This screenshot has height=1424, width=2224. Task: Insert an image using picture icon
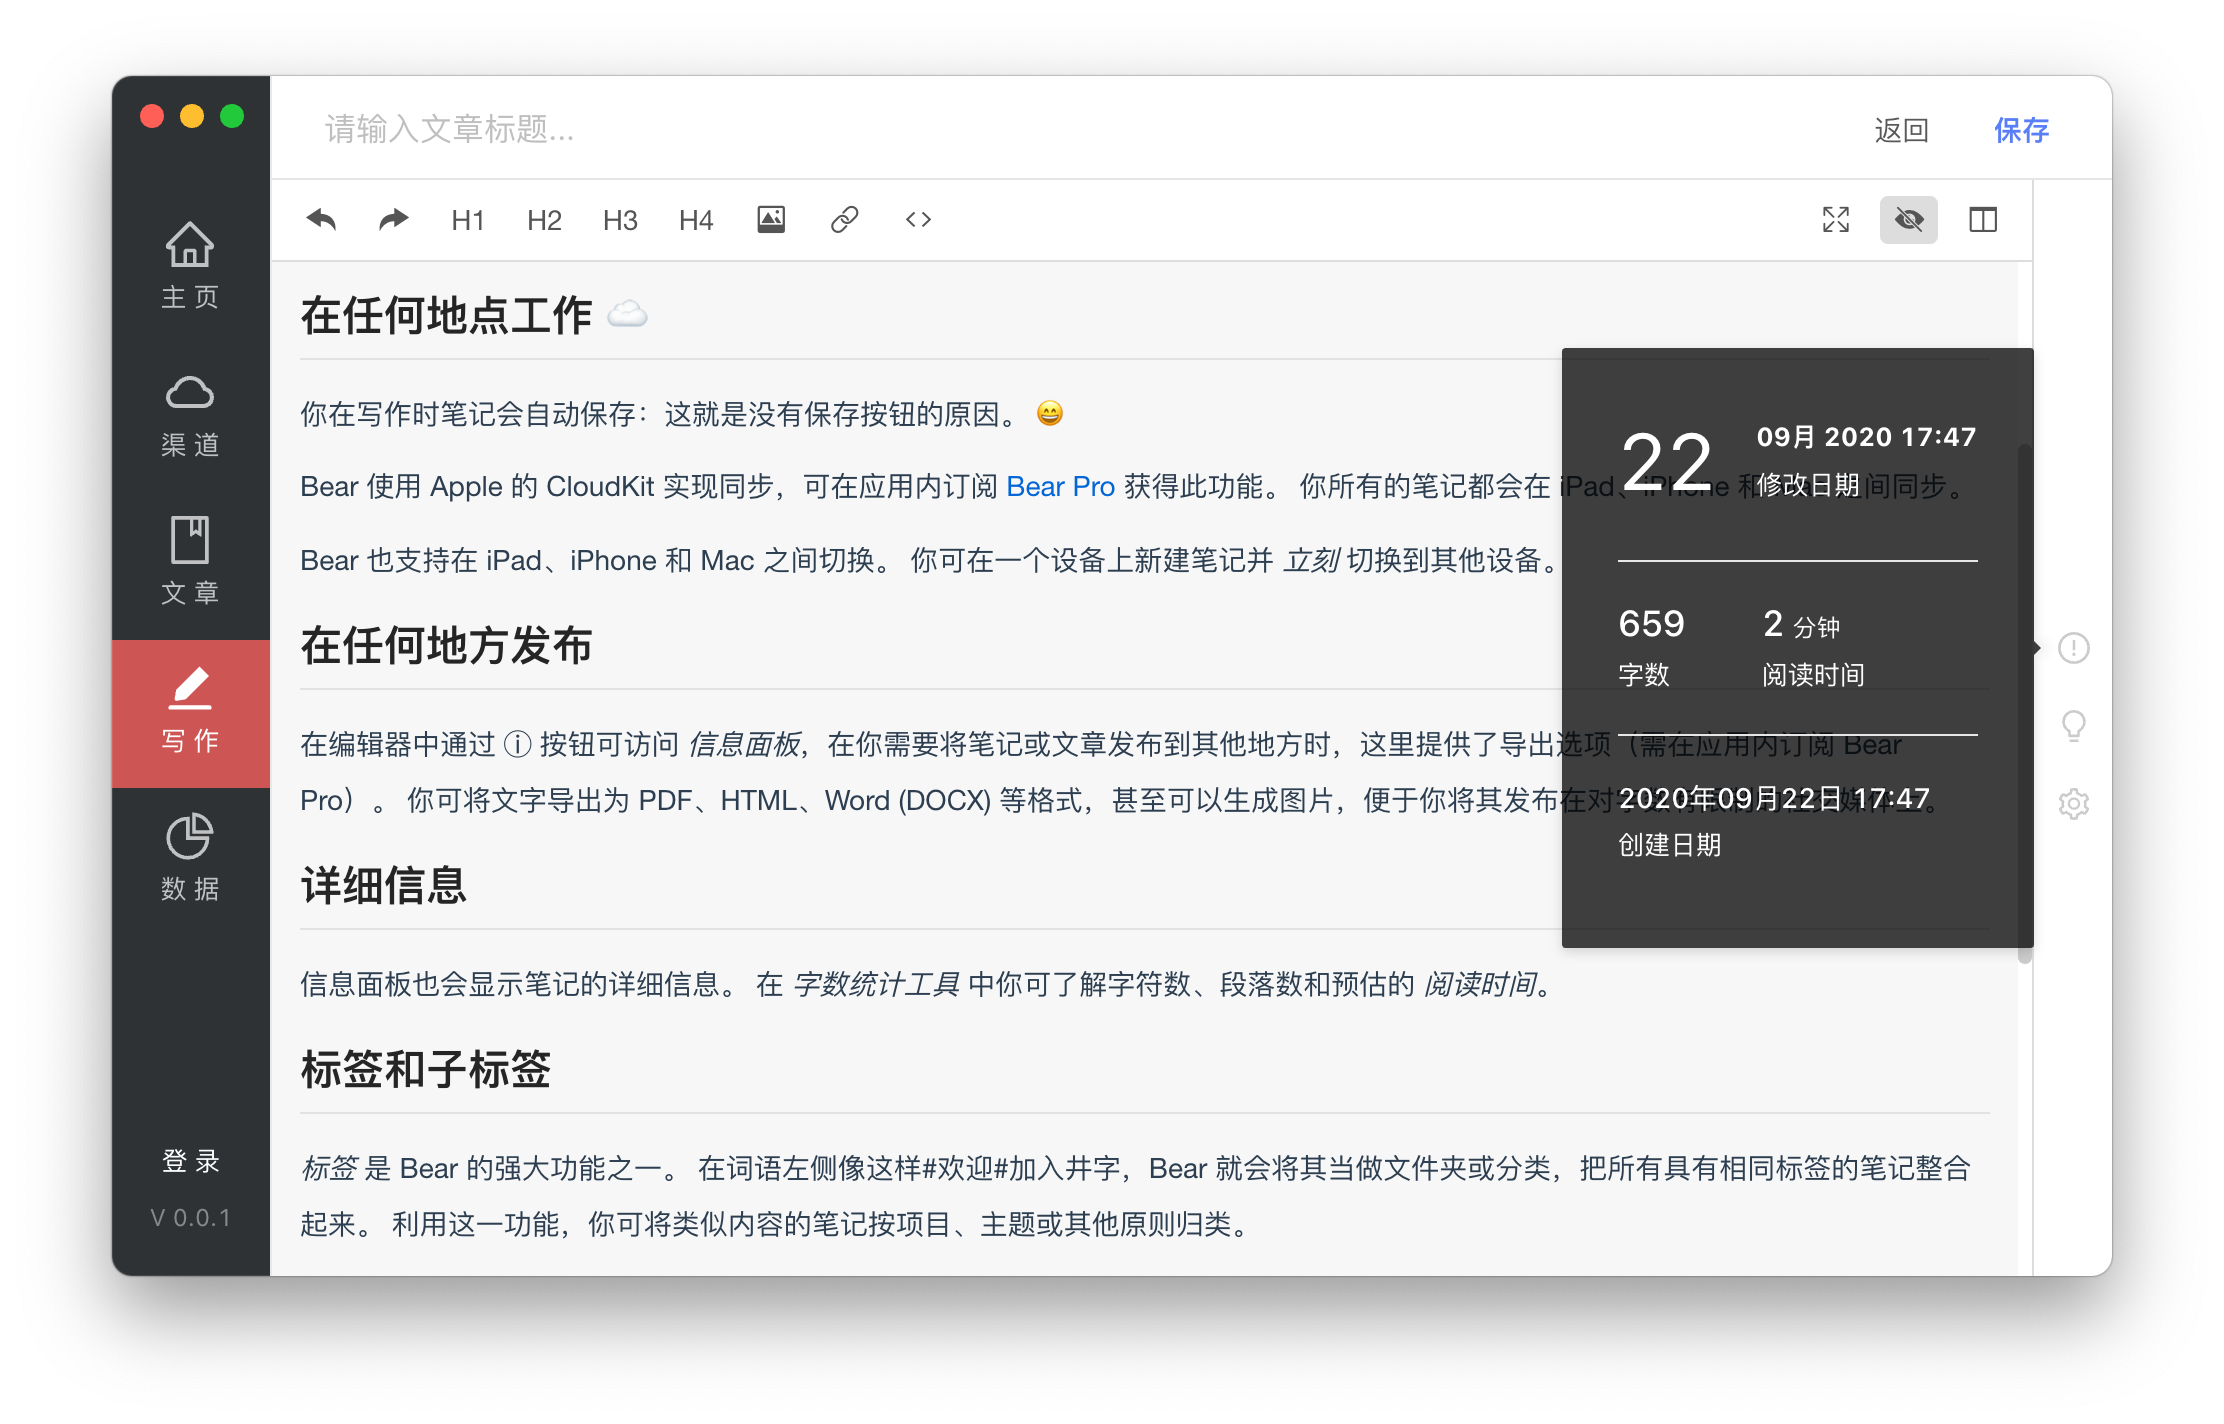pos(771,219)
